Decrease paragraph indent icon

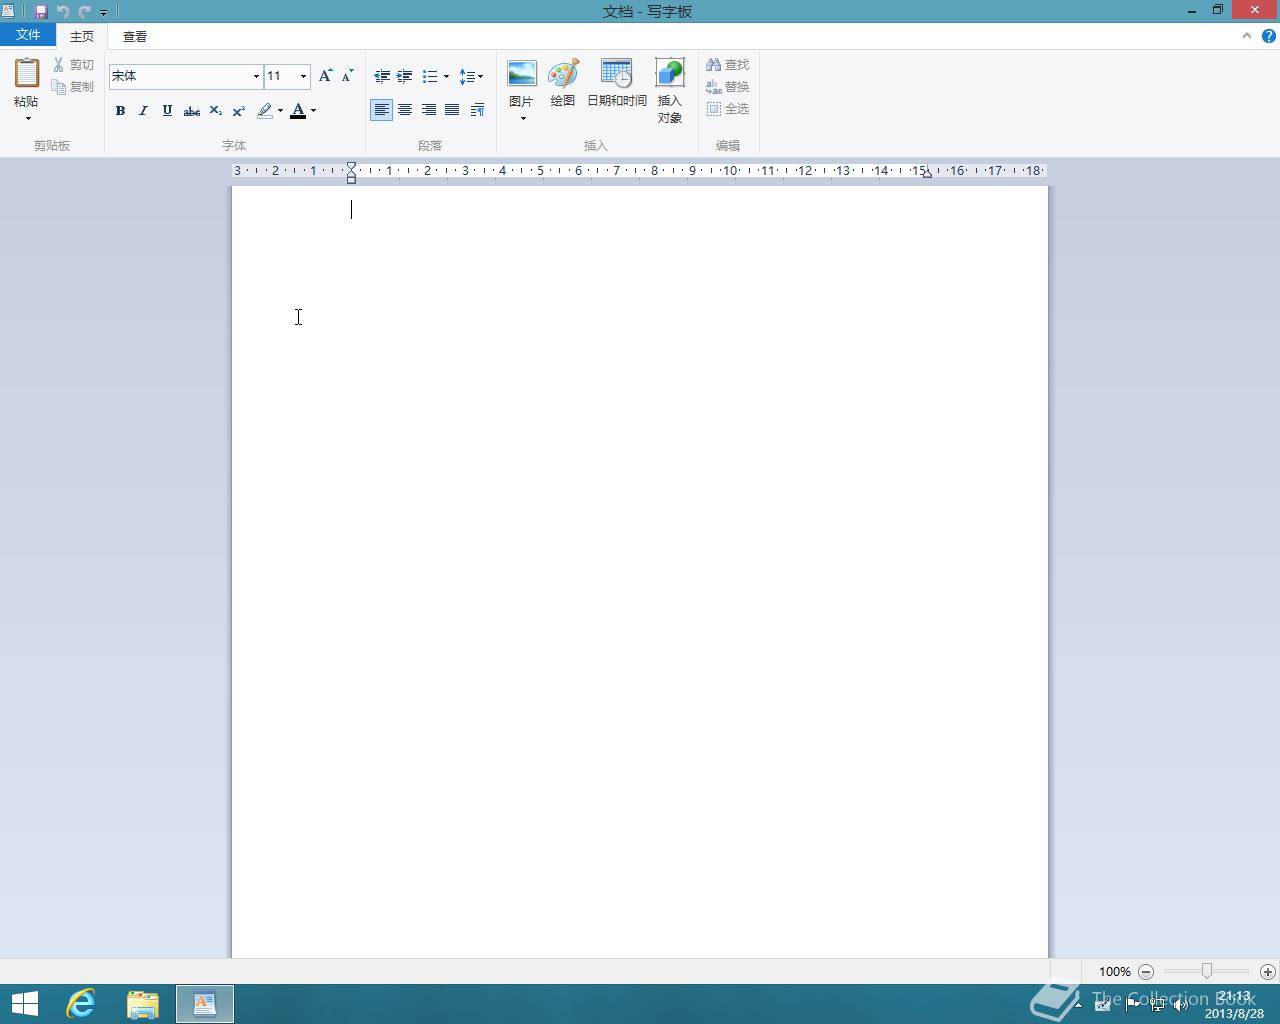point(382,76)
